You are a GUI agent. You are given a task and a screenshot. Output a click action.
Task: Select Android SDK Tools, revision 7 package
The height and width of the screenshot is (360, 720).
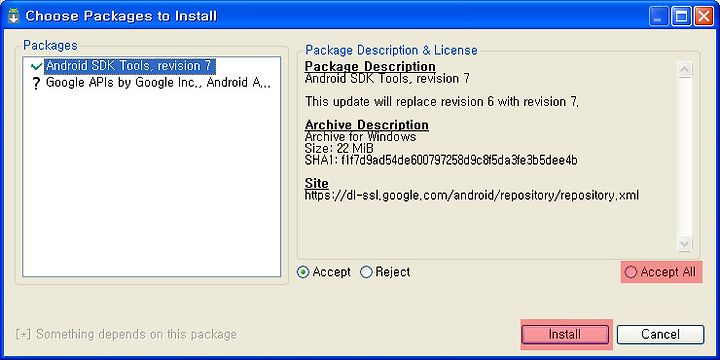(x=130, y=66)
